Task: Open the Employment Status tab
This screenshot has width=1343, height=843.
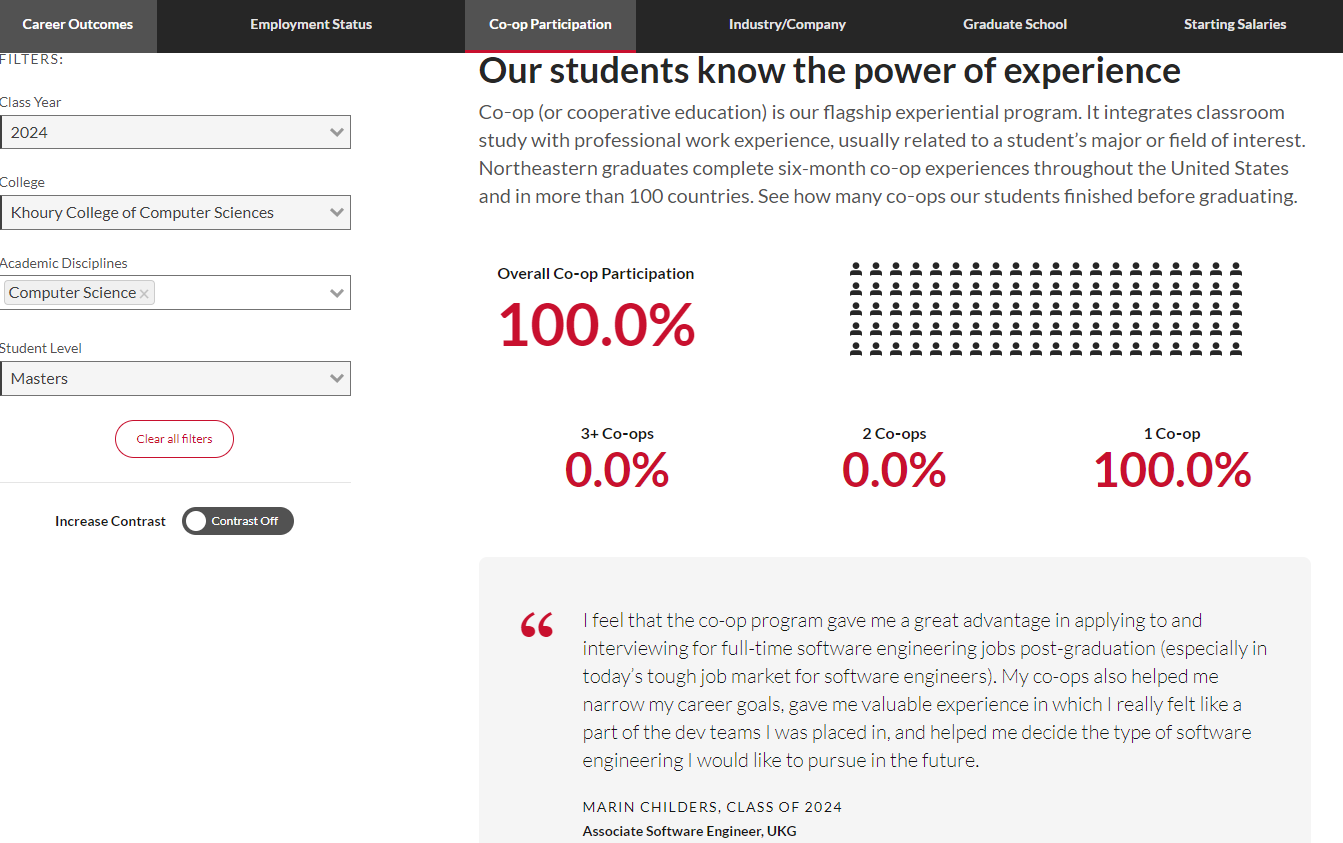Action: [311, 25]
